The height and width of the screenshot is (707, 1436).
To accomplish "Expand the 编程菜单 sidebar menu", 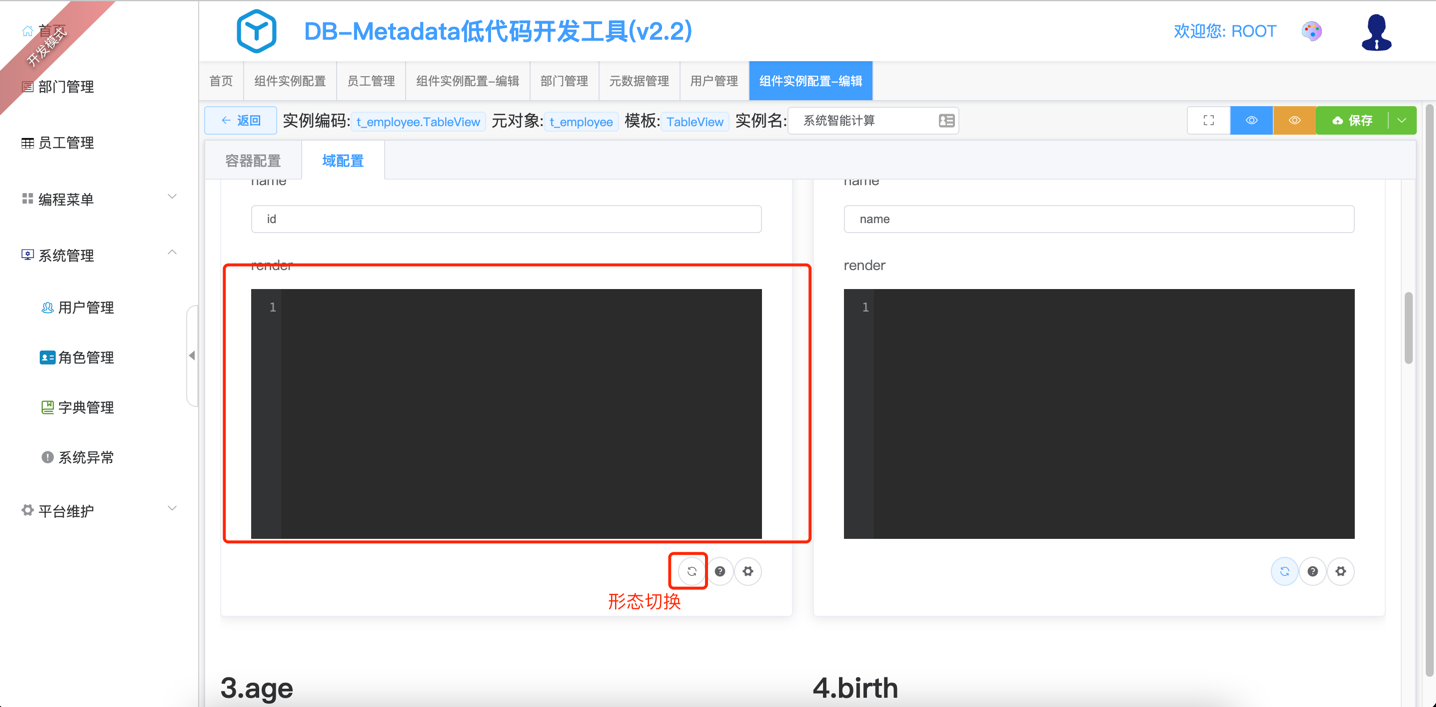I will (98, 199).
